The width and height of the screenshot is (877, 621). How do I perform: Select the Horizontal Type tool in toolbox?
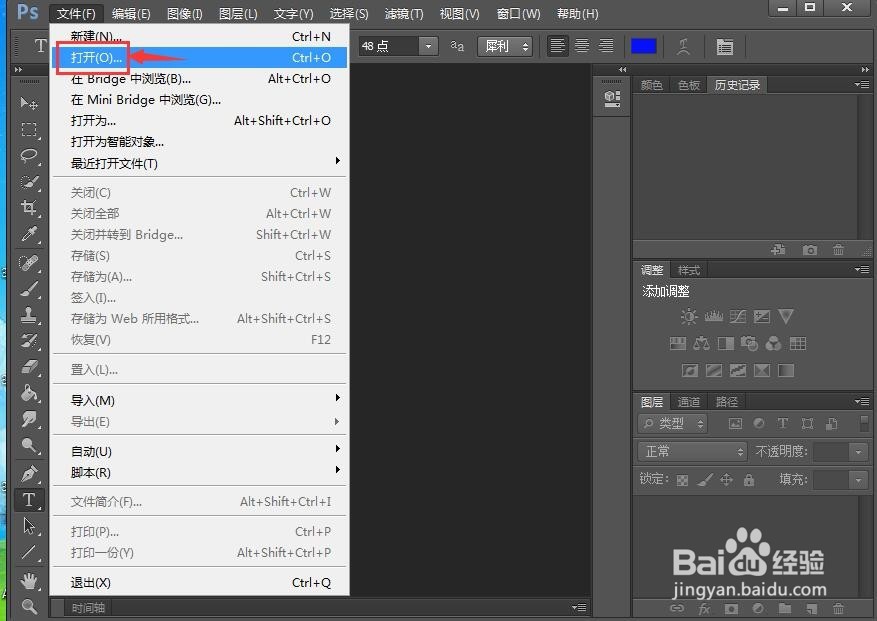[x=29, y=500]
